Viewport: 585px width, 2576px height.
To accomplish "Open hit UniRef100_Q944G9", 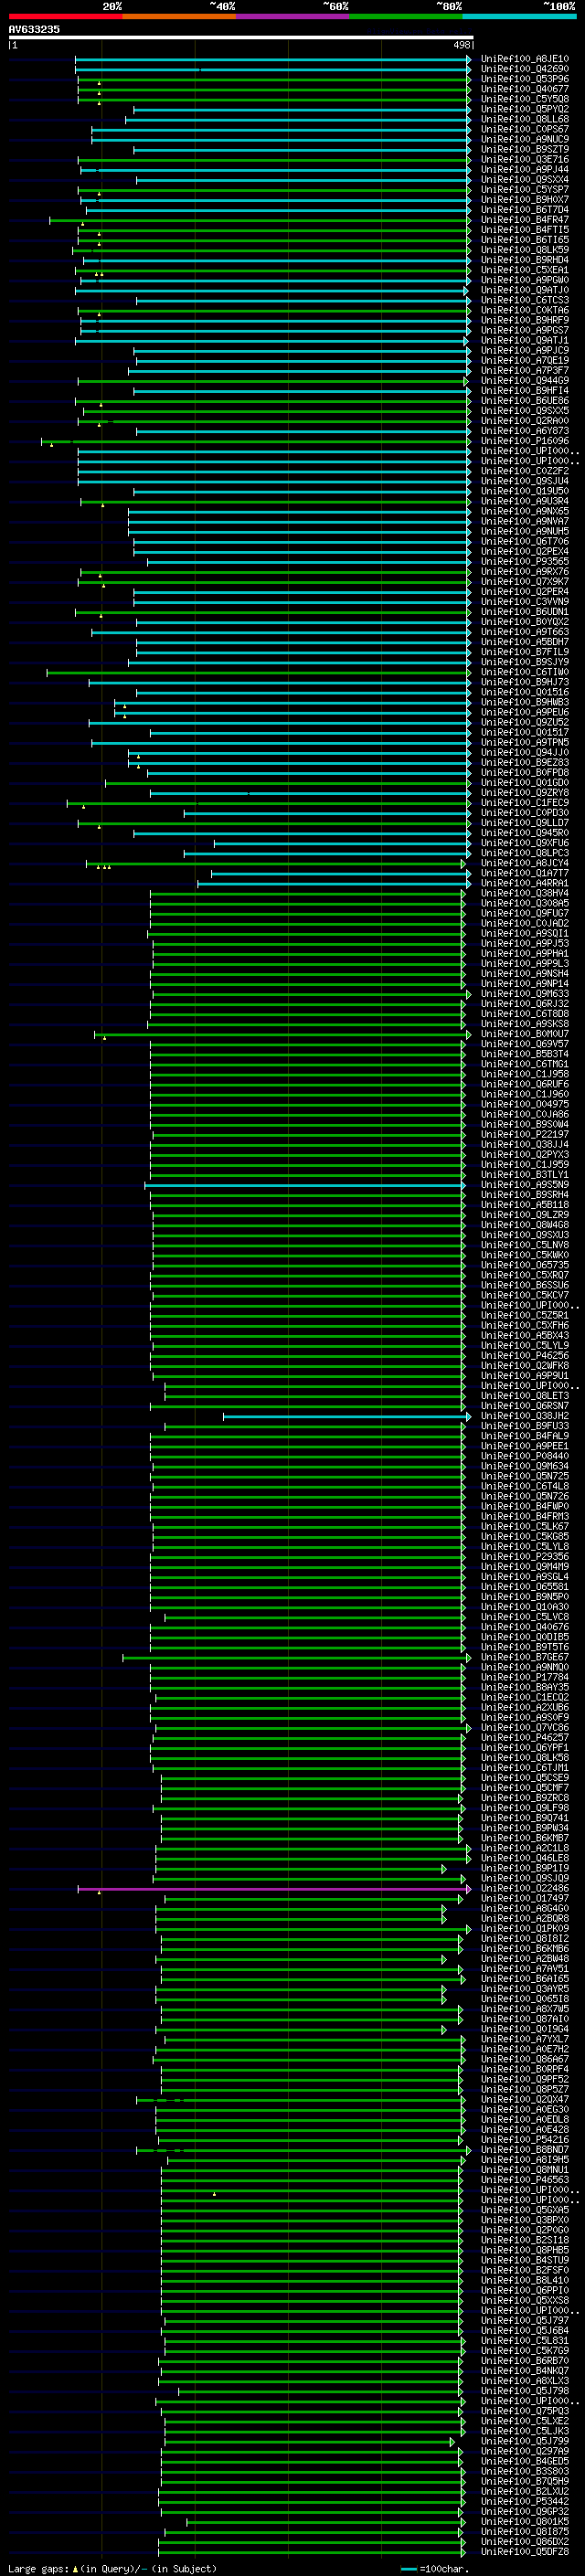I will coord(525,380).
